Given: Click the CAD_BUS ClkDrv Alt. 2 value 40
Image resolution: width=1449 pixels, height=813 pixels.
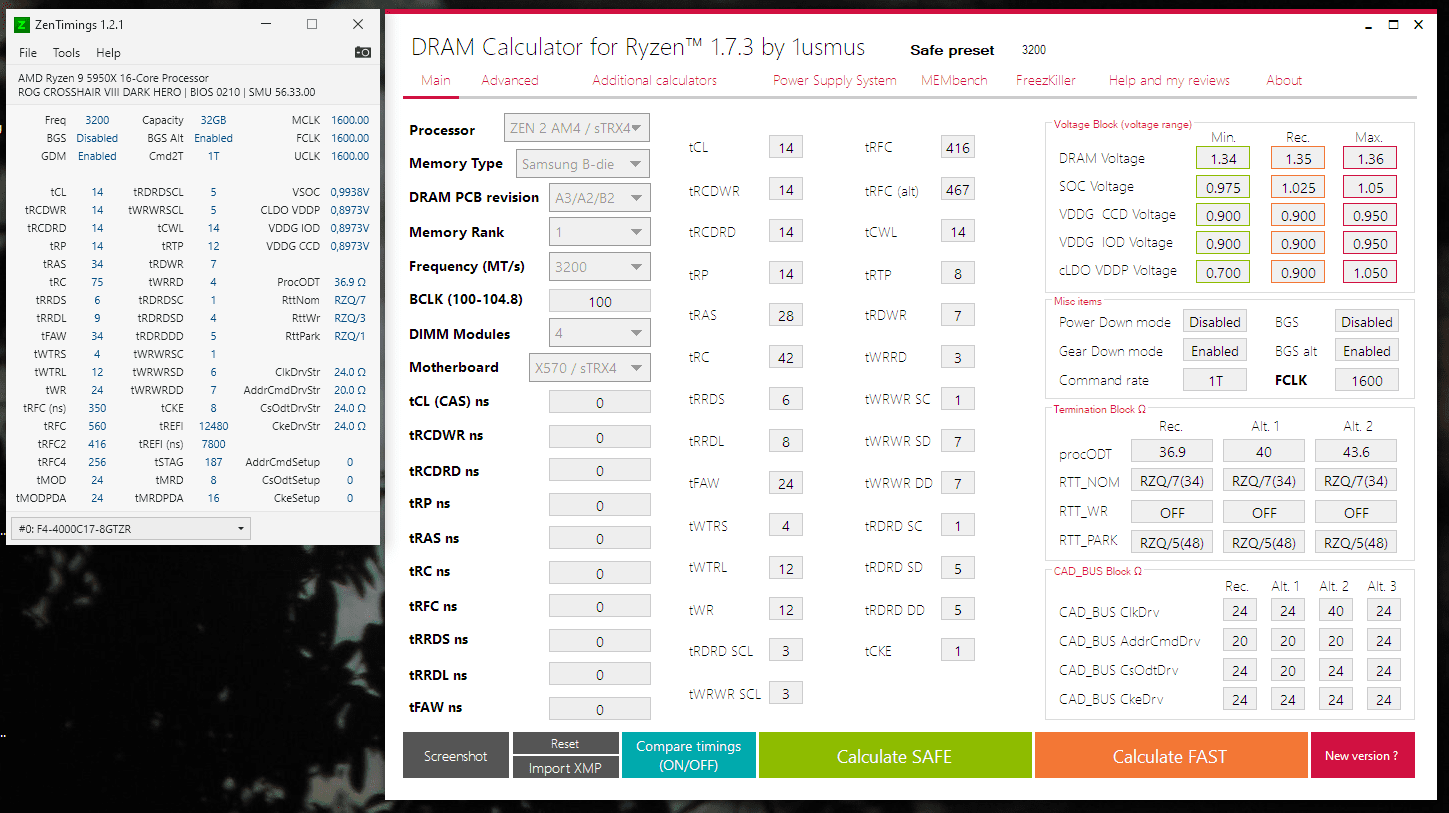Looking at the screenshot, I should point(1336,611).
